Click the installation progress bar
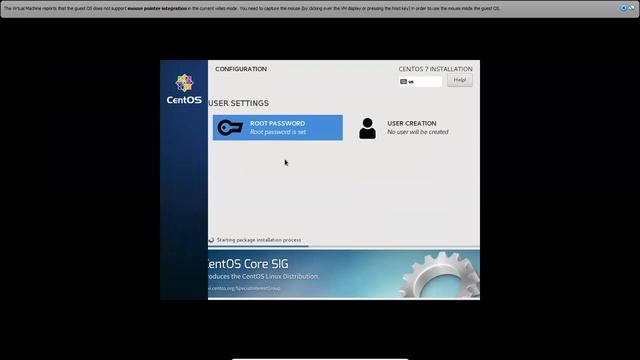The image size is (640, 360). click(344, 247)
